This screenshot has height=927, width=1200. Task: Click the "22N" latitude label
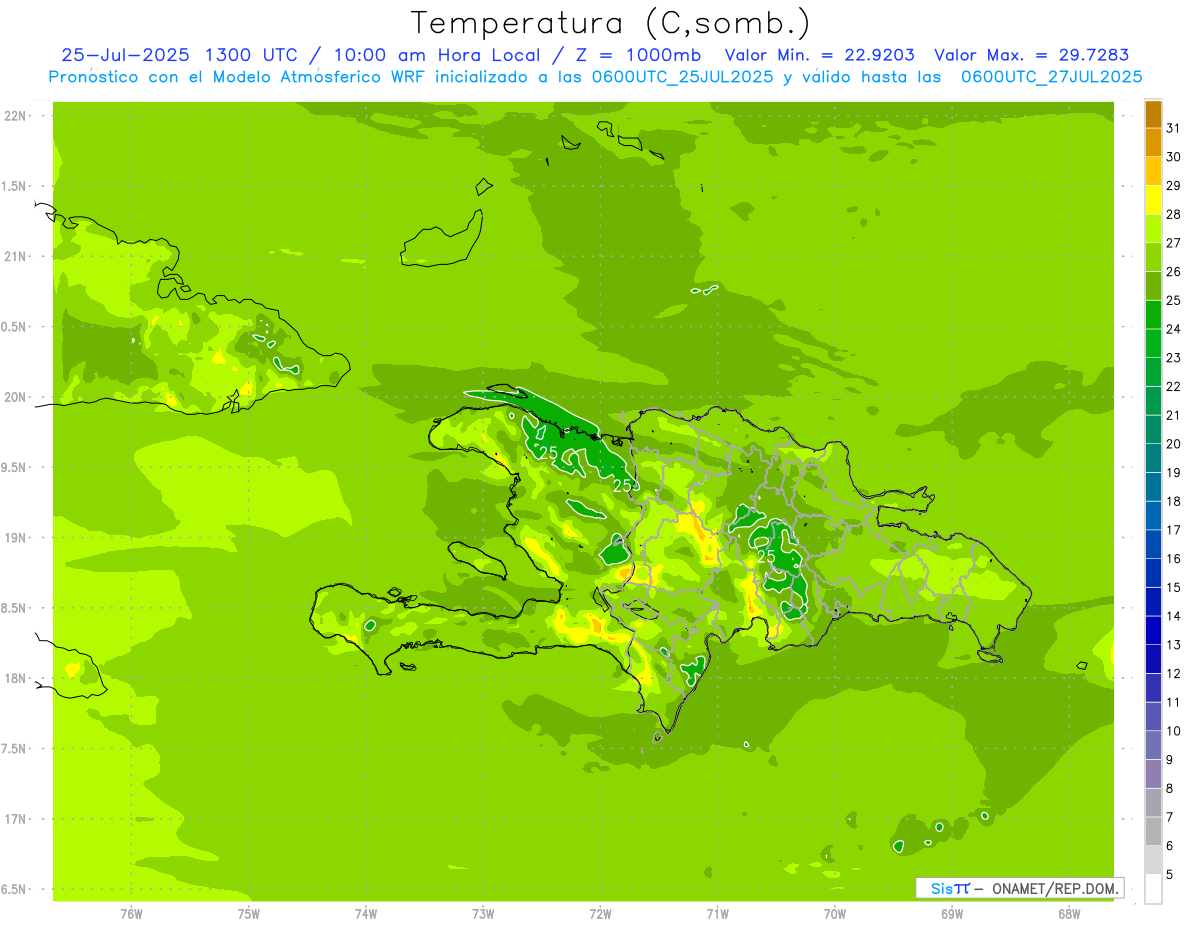tap(14, 116)
